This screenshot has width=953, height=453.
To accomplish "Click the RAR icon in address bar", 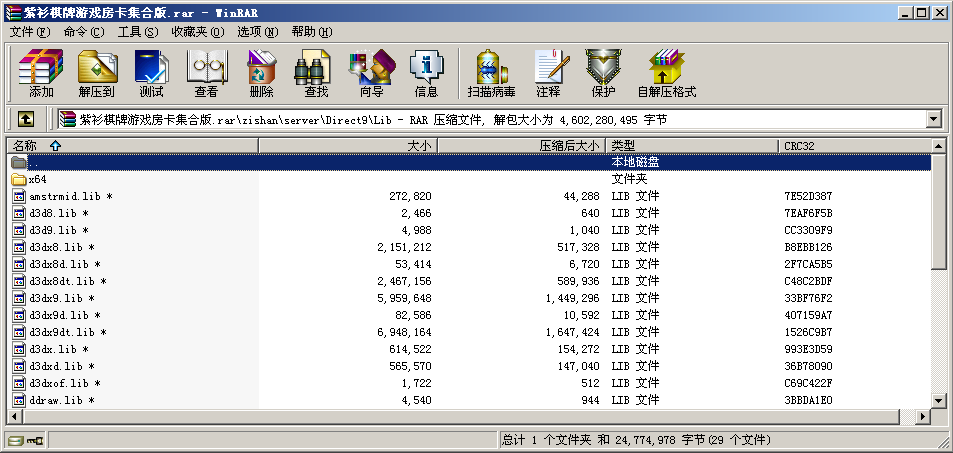I will (x=67, y=119).
